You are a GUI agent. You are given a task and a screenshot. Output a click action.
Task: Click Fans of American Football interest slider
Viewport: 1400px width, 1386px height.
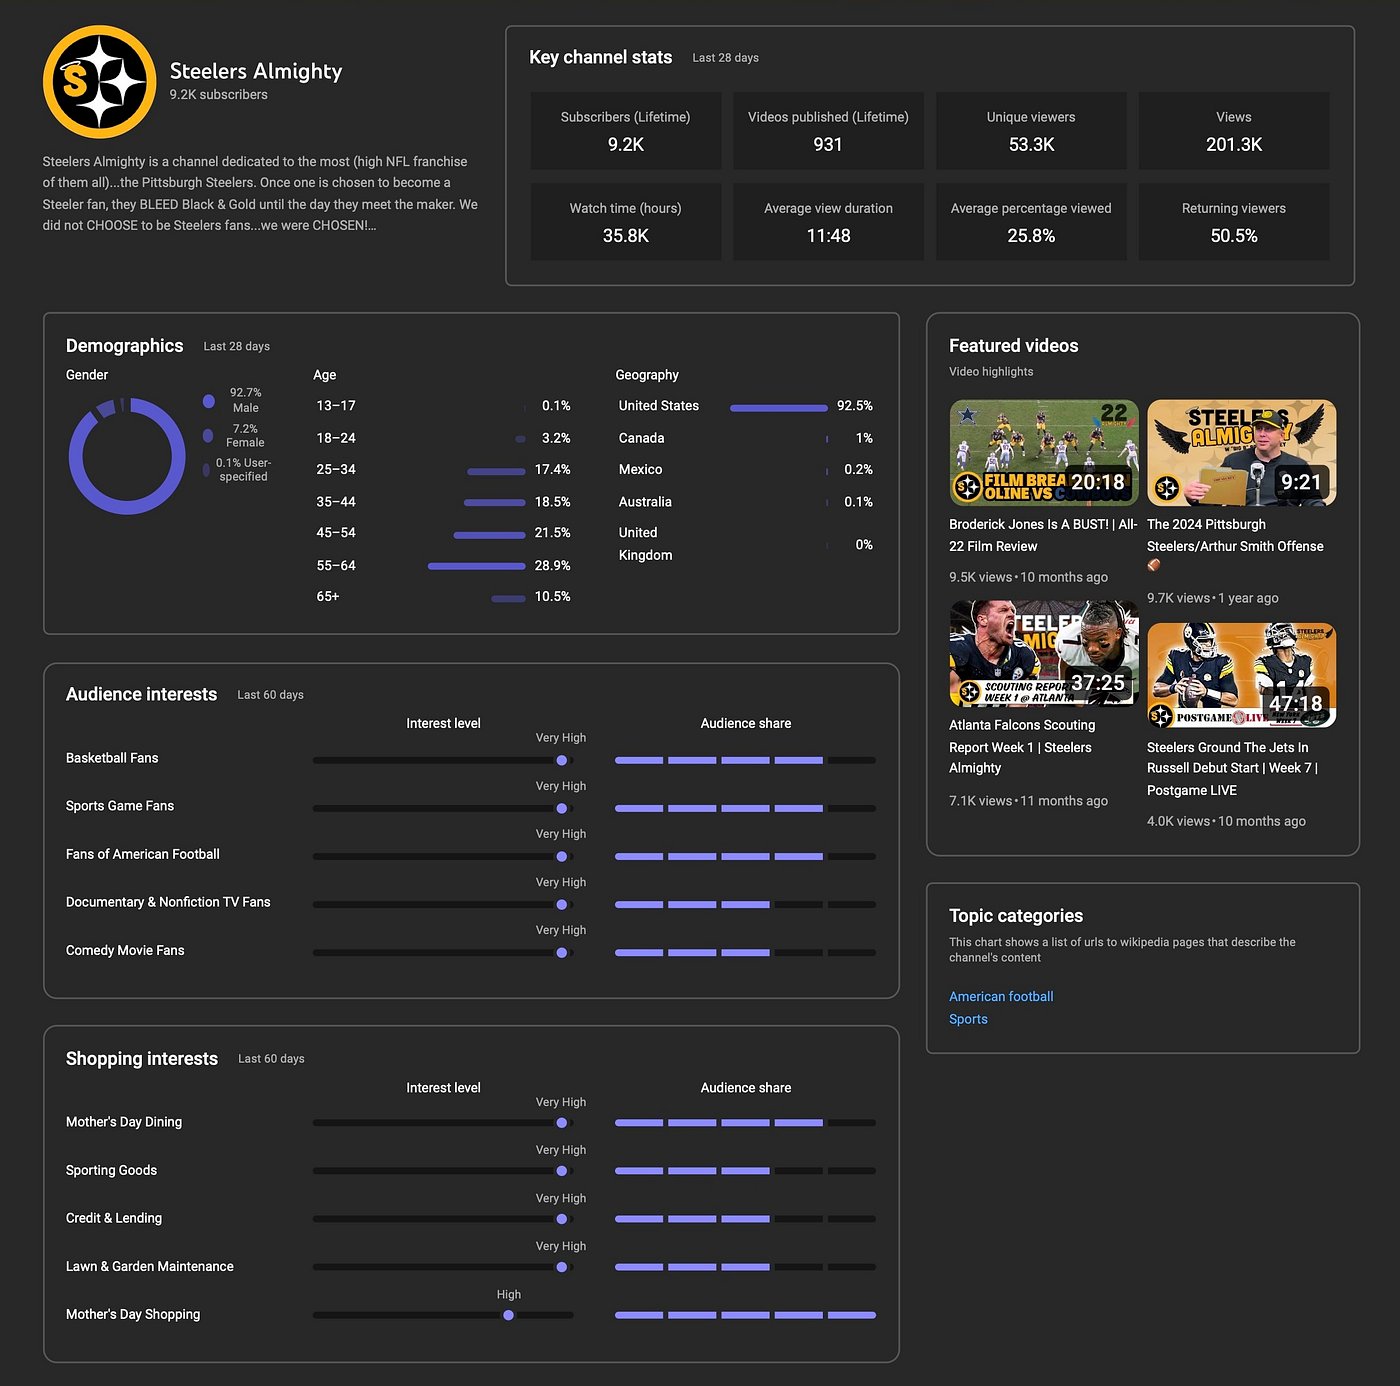(x=443, y=856)
